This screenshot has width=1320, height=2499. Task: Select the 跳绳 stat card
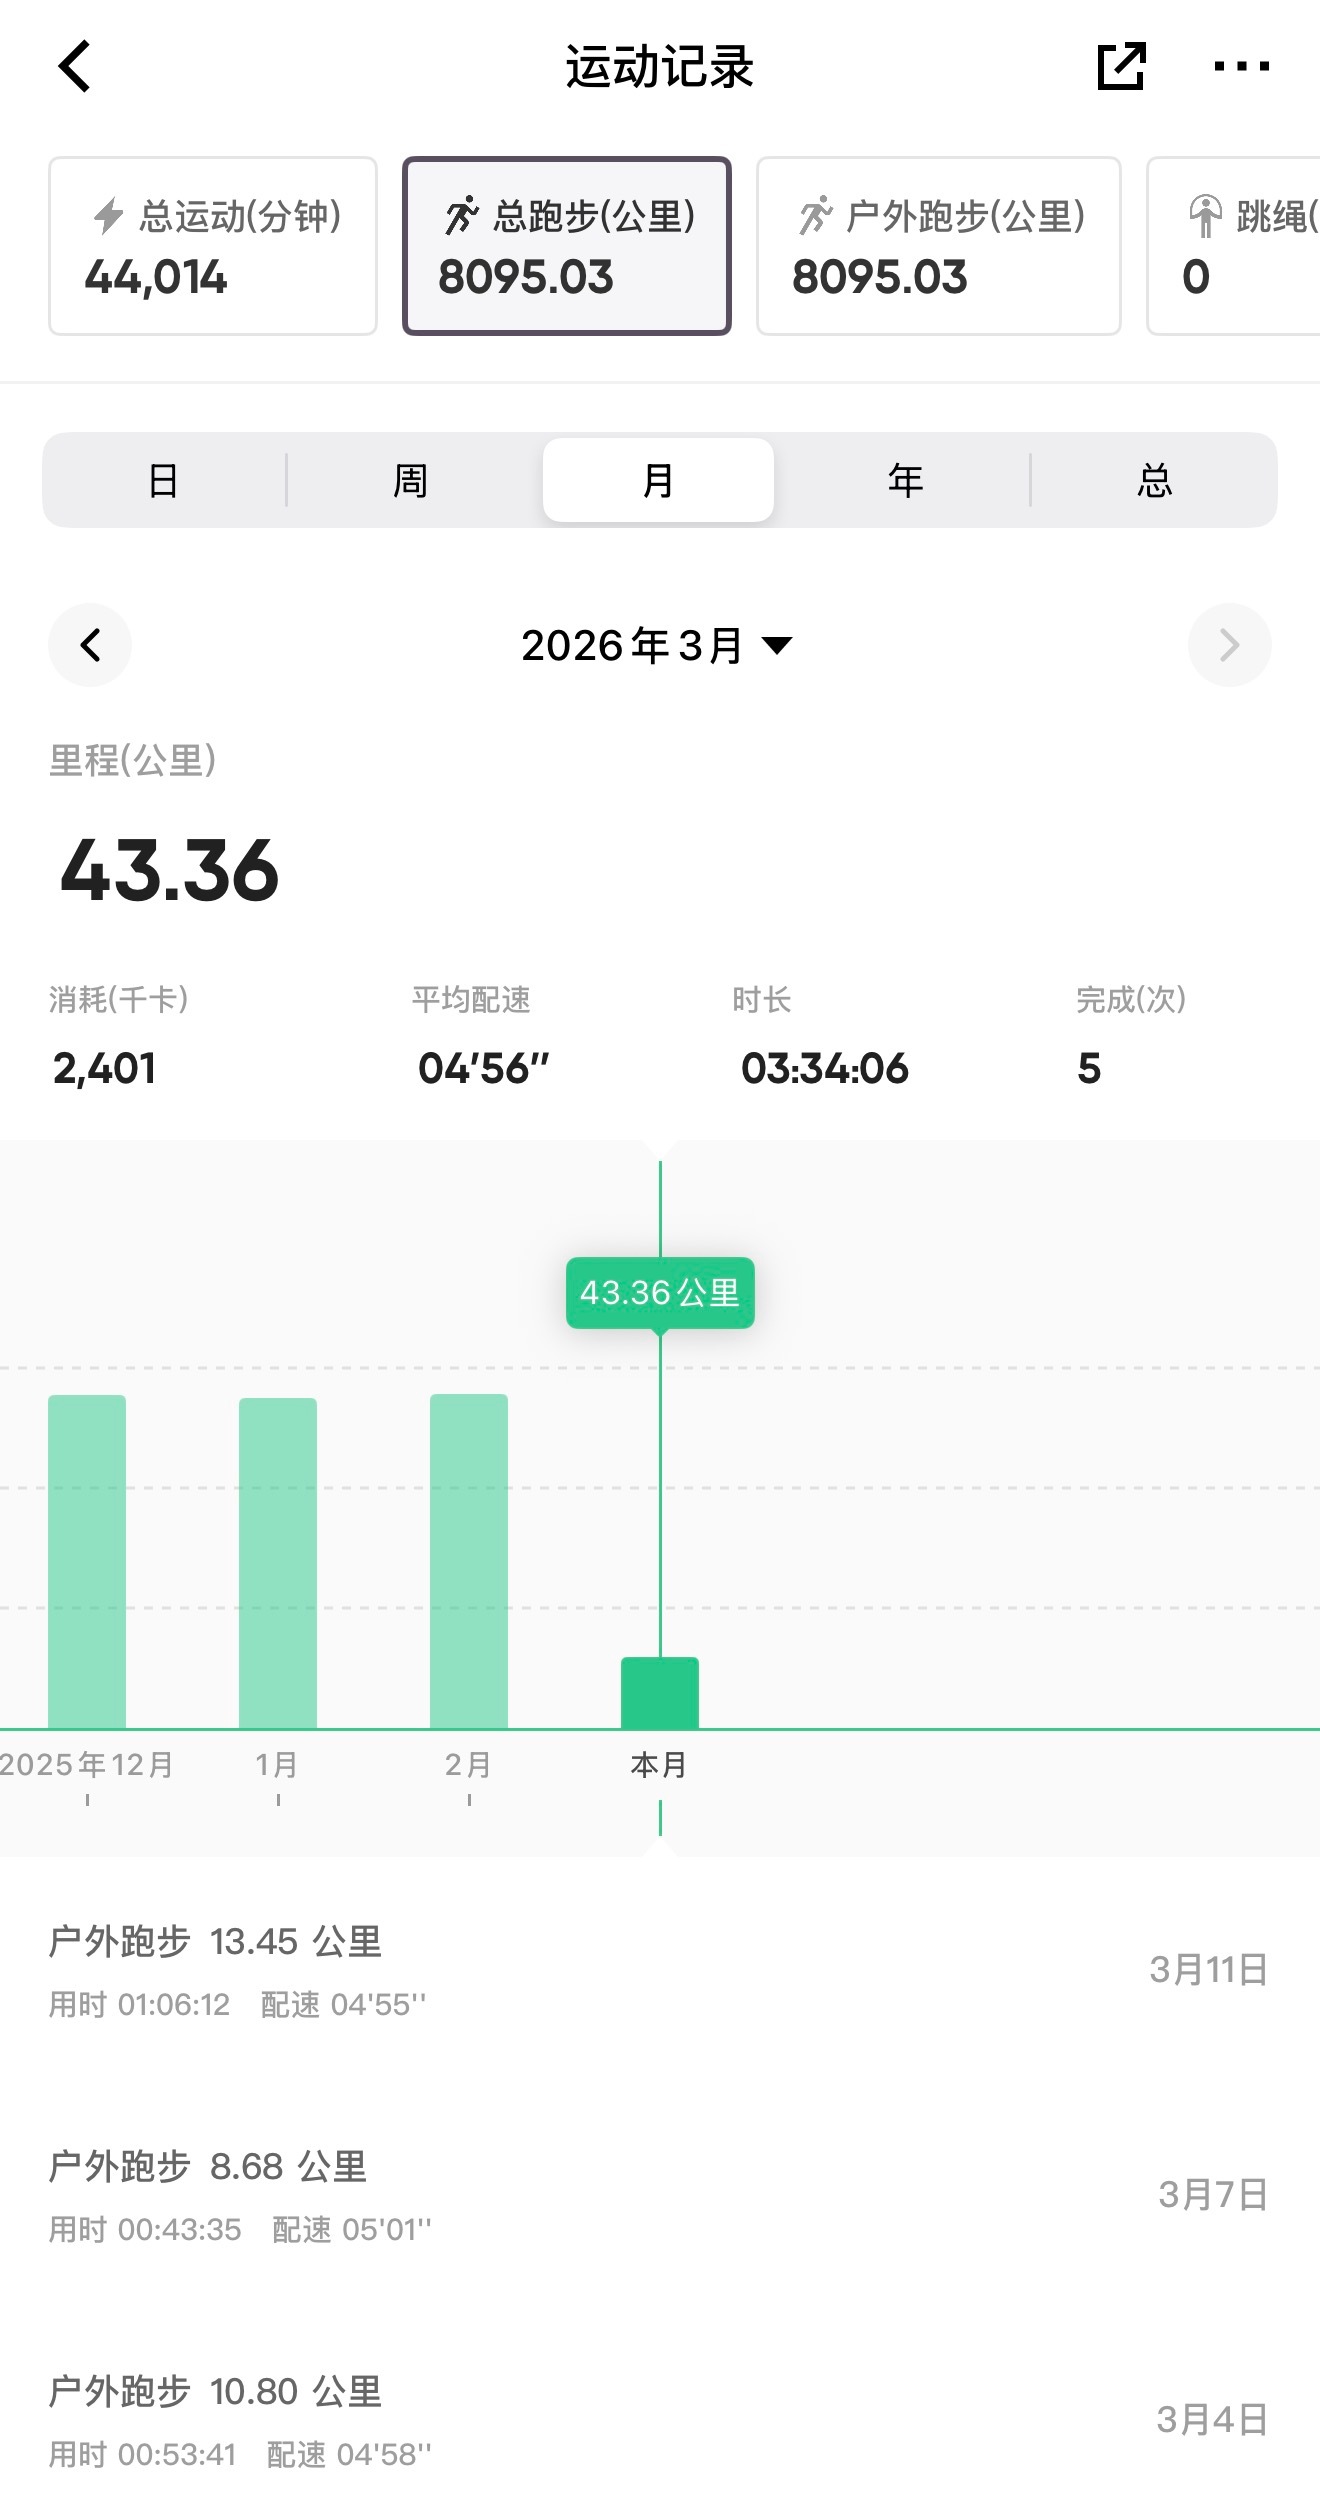coord(1234,246)
